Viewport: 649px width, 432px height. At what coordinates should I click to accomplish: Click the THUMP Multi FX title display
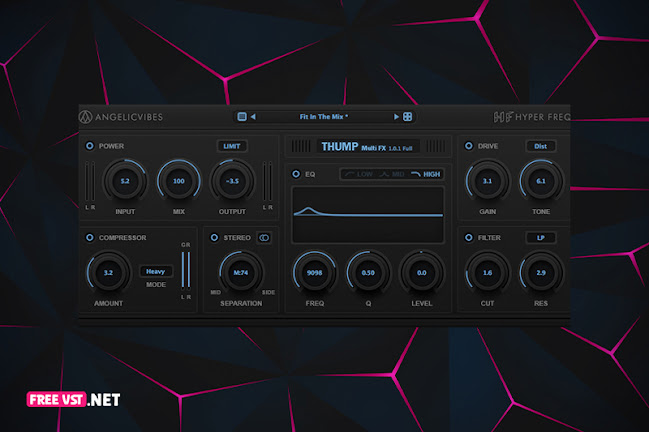[x=368, y=146]
